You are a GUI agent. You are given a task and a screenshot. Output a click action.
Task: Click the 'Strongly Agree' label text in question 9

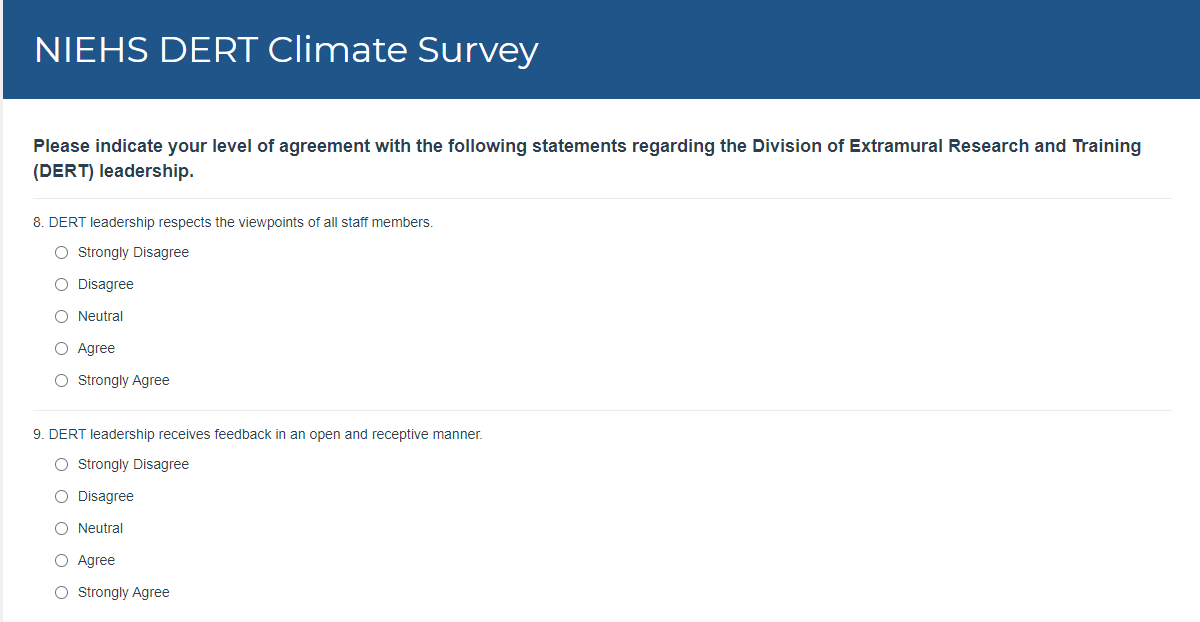click(x=124, y=592)
